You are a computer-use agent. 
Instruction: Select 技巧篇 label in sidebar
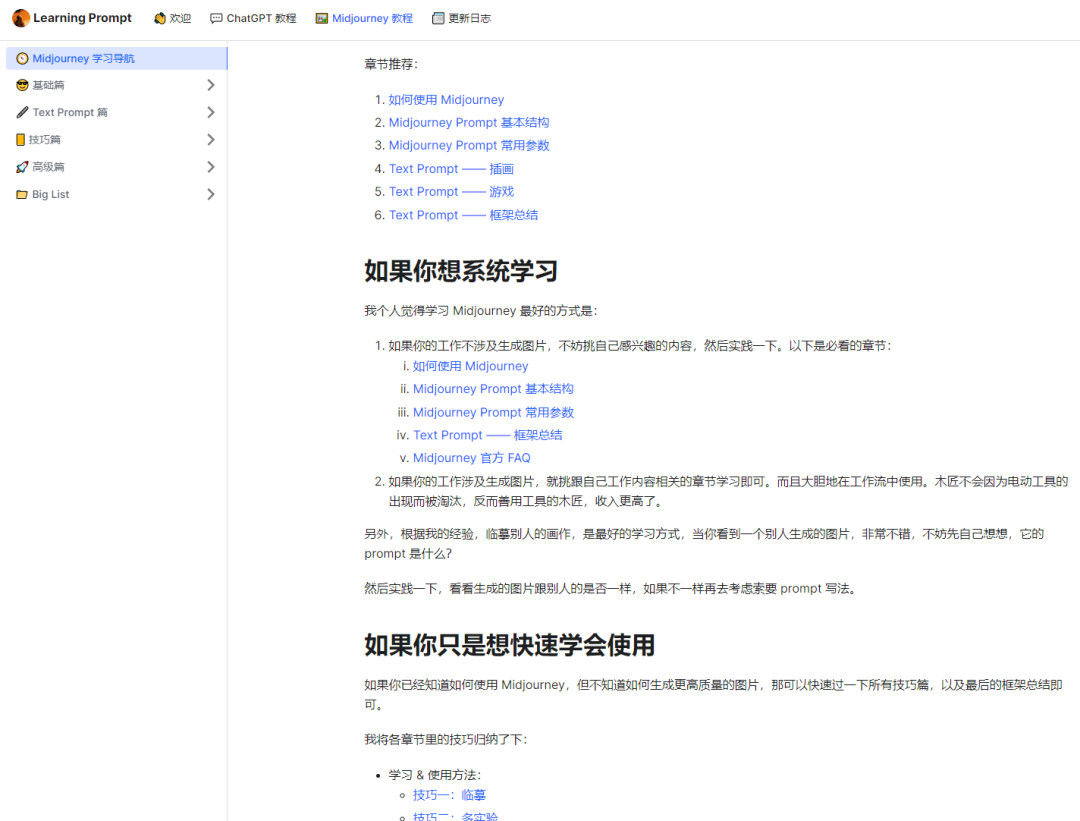tap(45, 140)
